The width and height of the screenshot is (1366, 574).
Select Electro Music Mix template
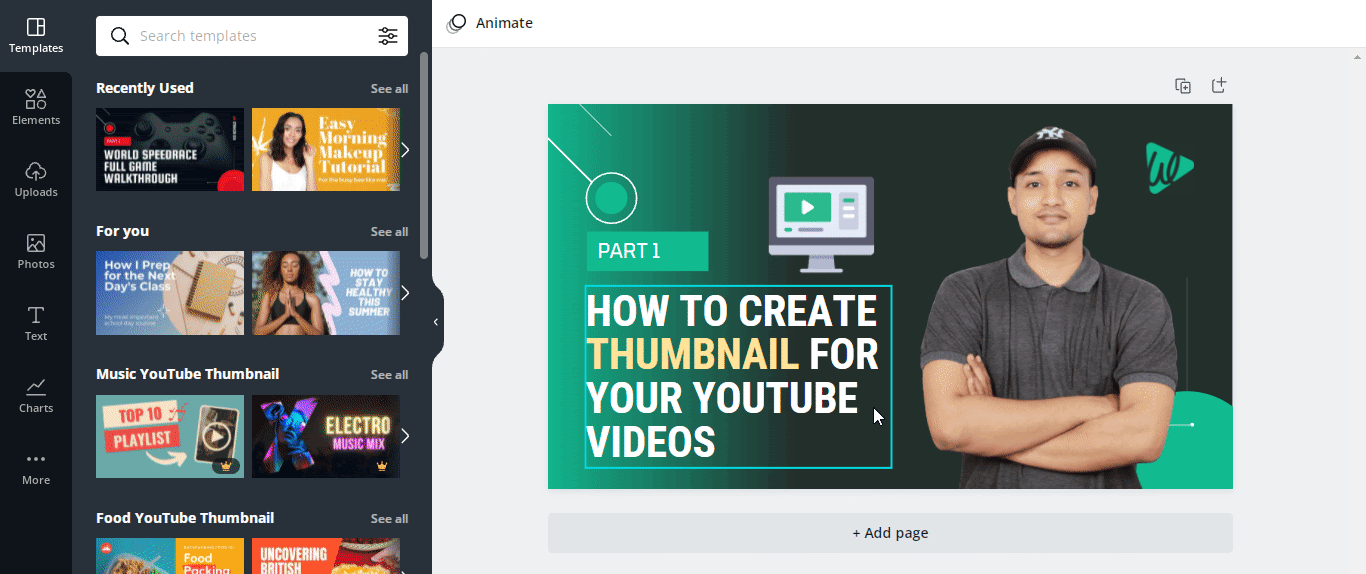point(326,436)
